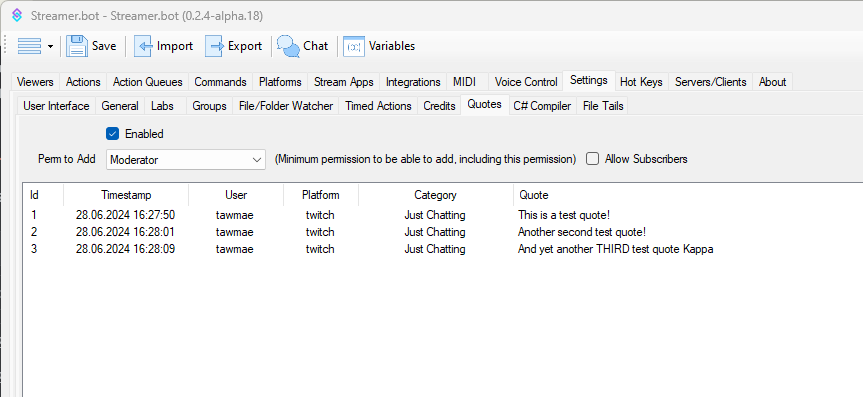Viewport: 863px width, 397px height.
Task: Click Export label in the toolbar
Action: tap(245, 46)
